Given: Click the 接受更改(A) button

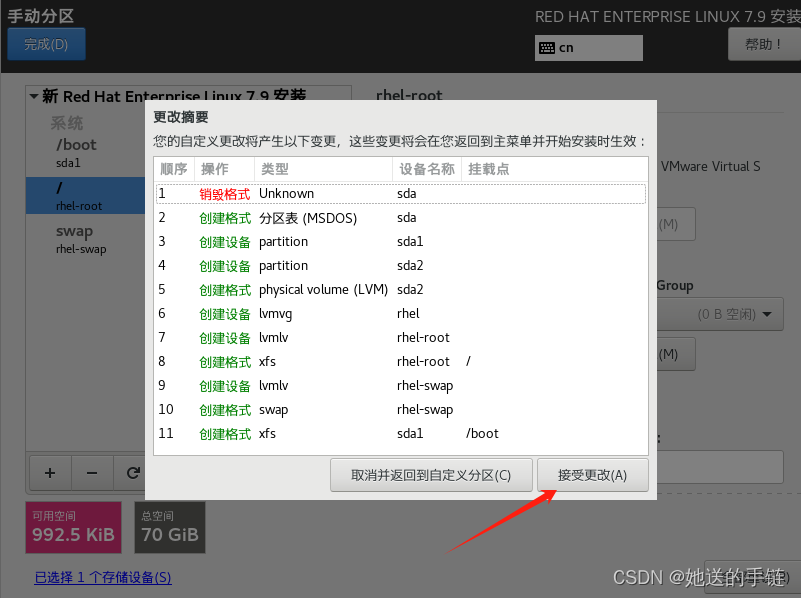Looking at the screenshot, I should (x=593, y=475).
